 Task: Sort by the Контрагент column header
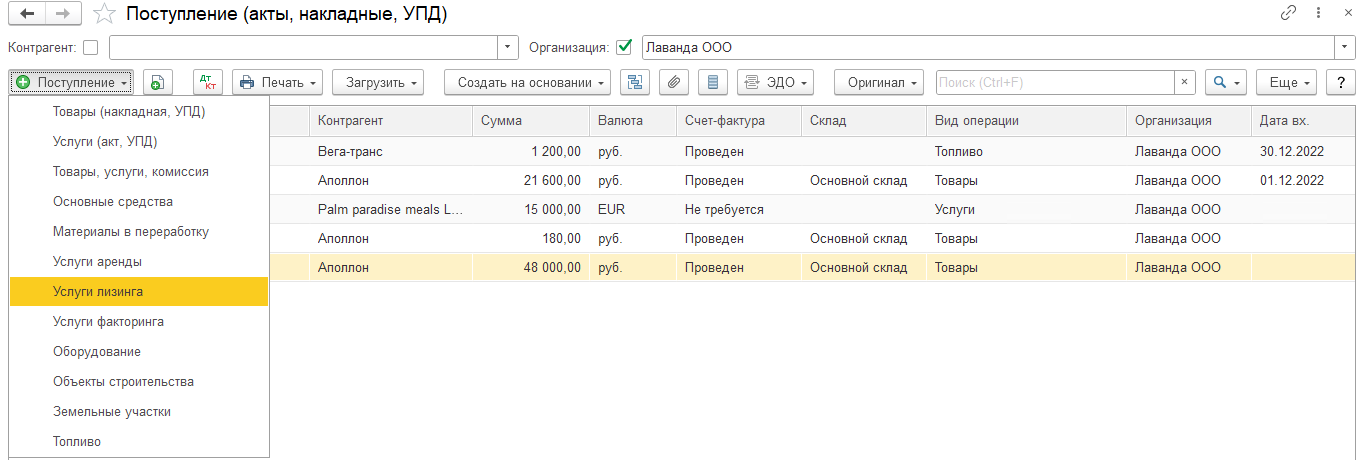tap(391, 120)
